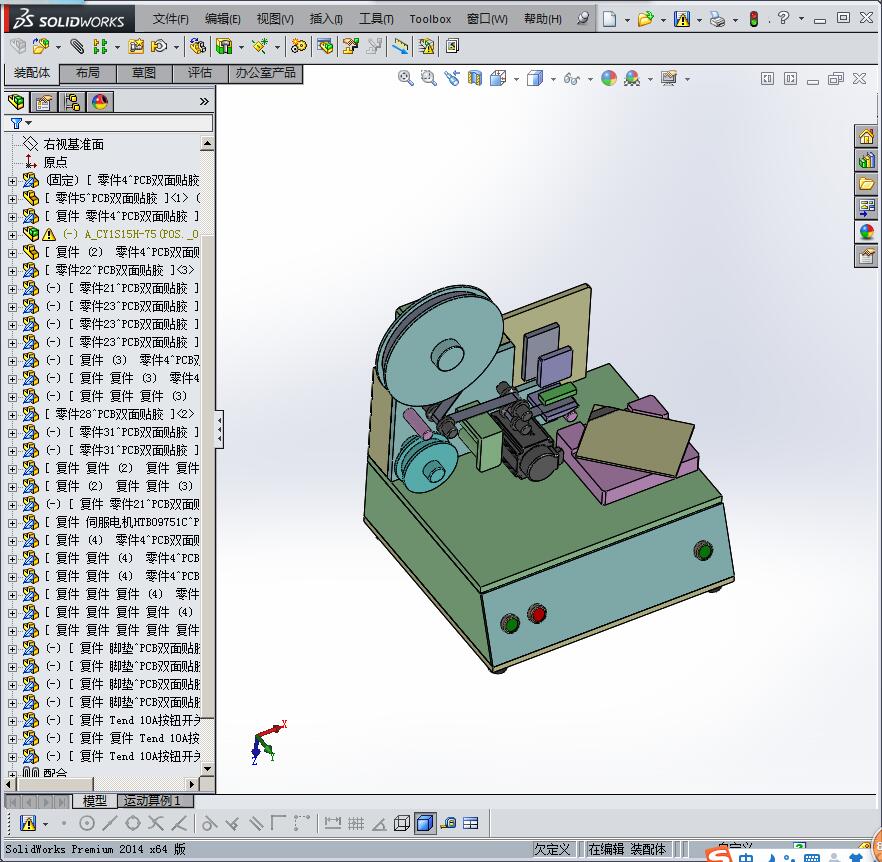Screen dimensions: 882x862
Task: Open the 插入(I) menu
Action: (x=326, y=19)
